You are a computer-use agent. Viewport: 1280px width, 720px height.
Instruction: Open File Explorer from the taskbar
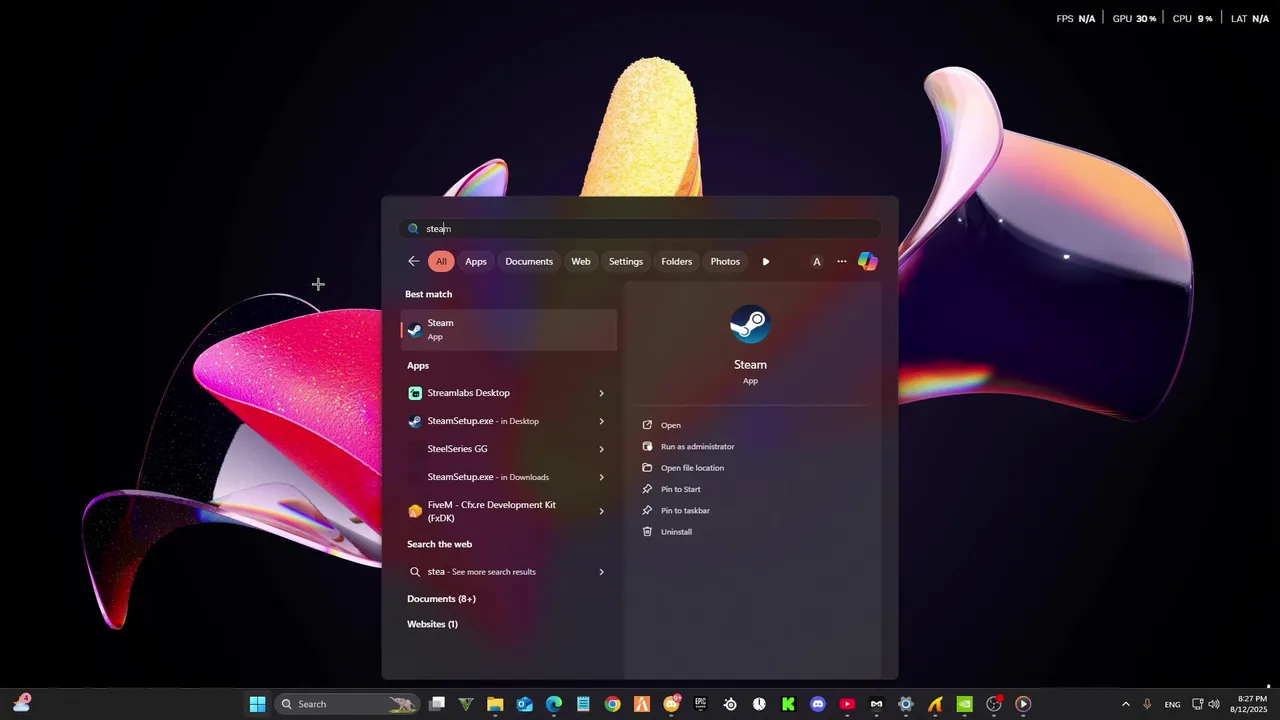[495, 704]
